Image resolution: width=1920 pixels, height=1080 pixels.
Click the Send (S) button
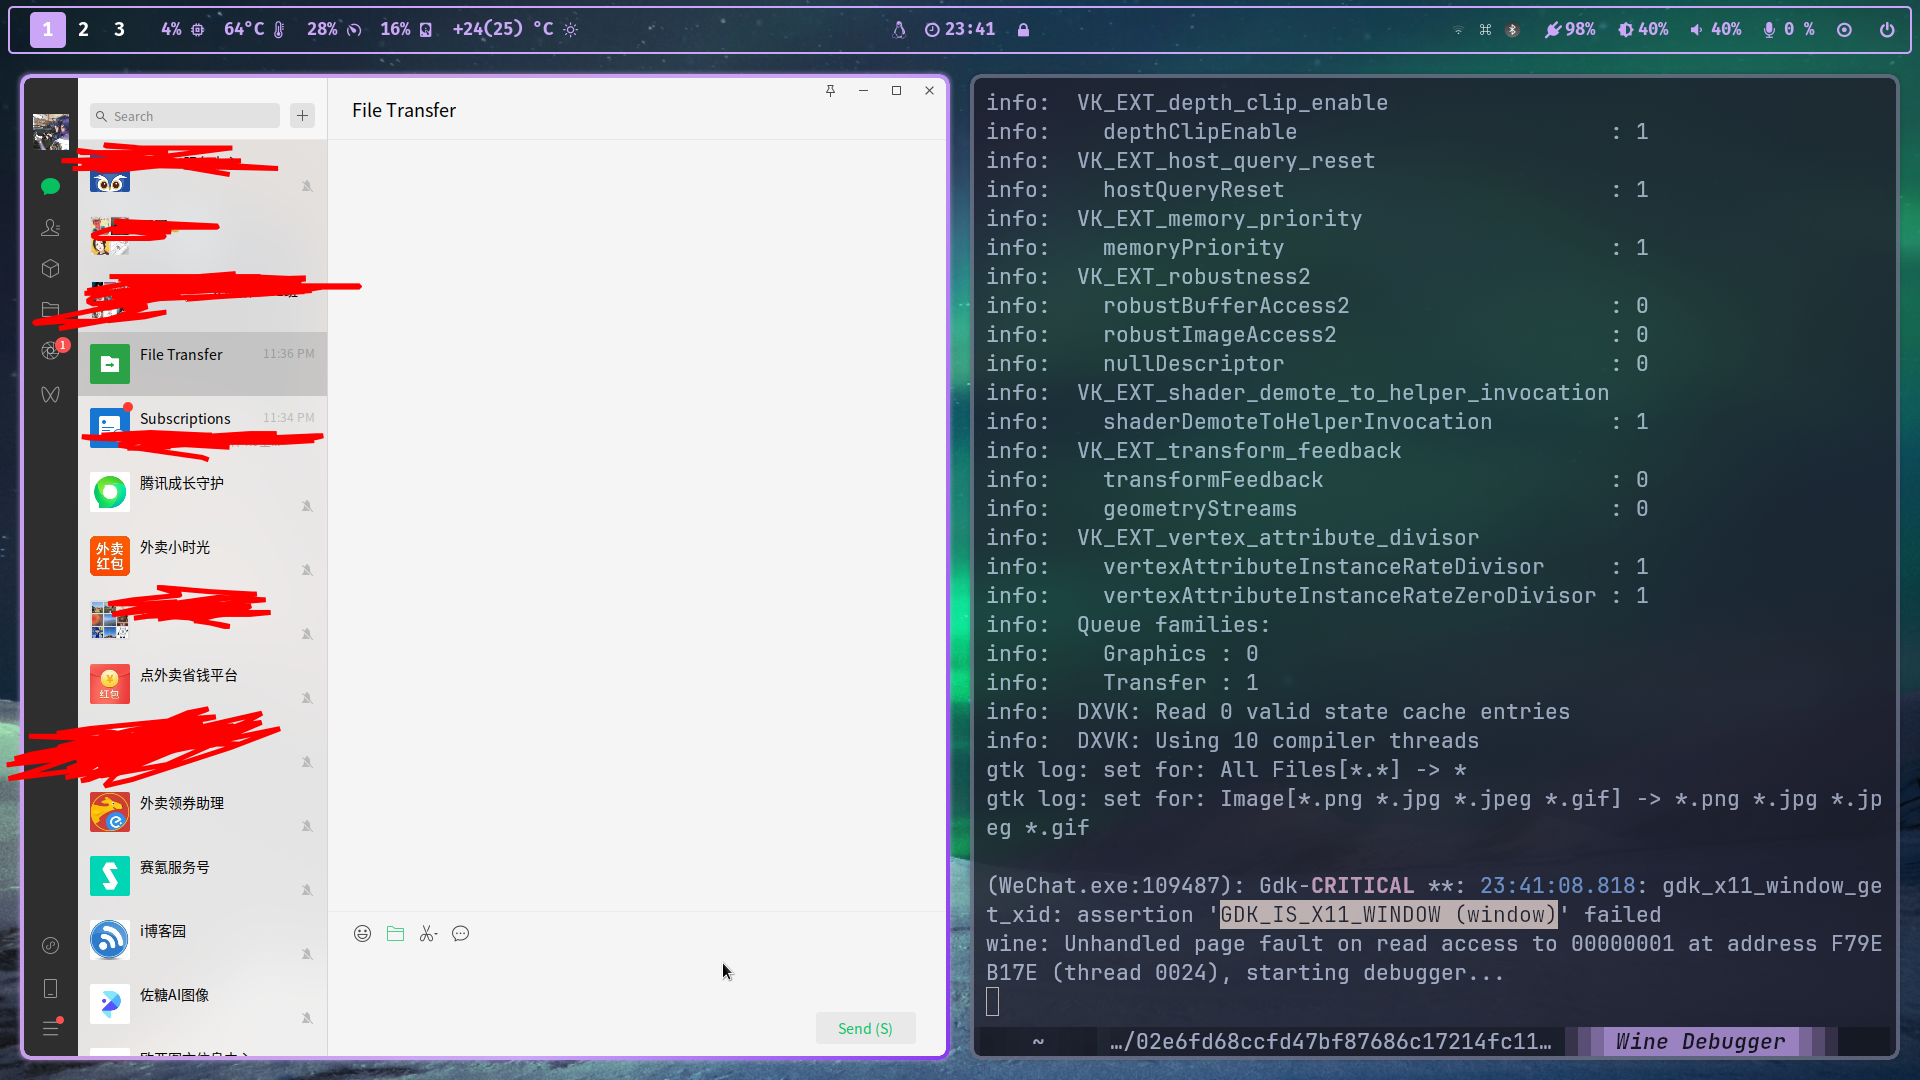[x=865, y=1028]
